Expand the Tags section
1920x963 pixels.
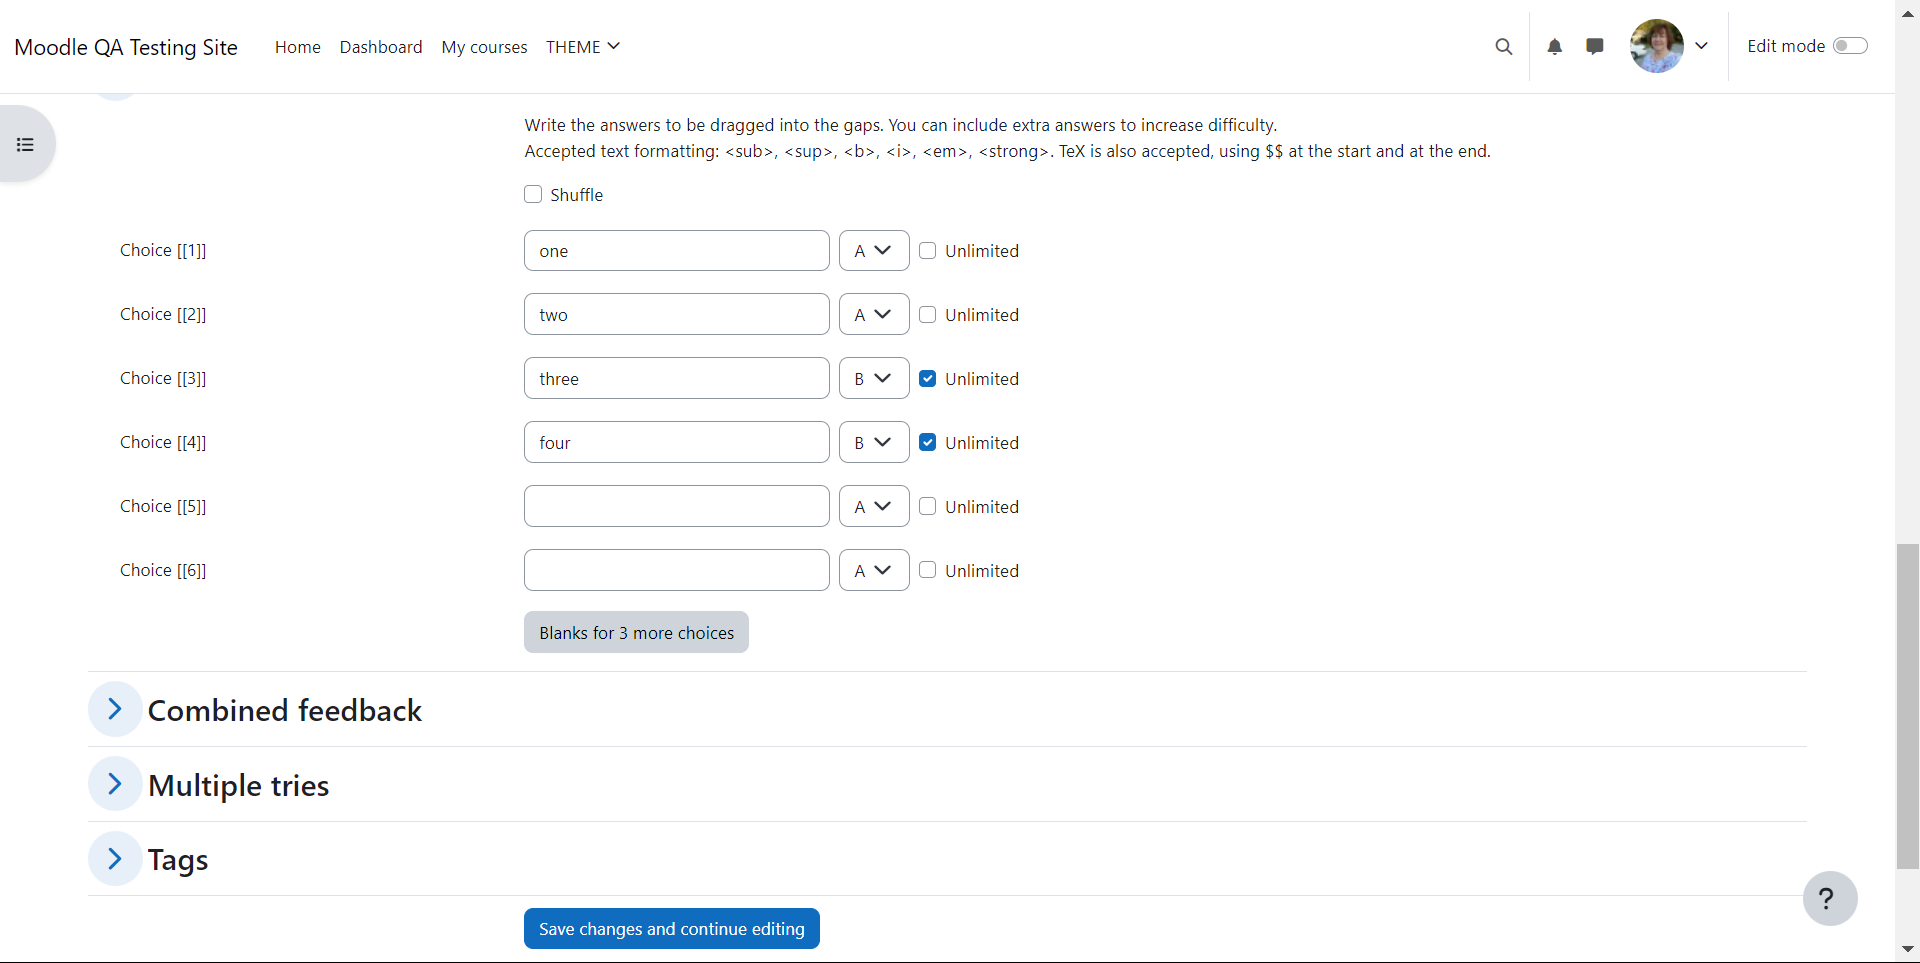coord(115,859)
